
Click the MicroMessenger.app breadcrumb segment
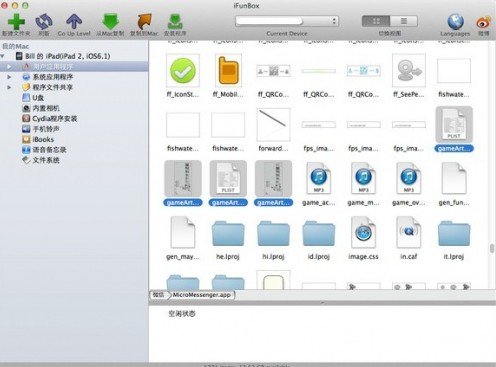click(202, 295)
